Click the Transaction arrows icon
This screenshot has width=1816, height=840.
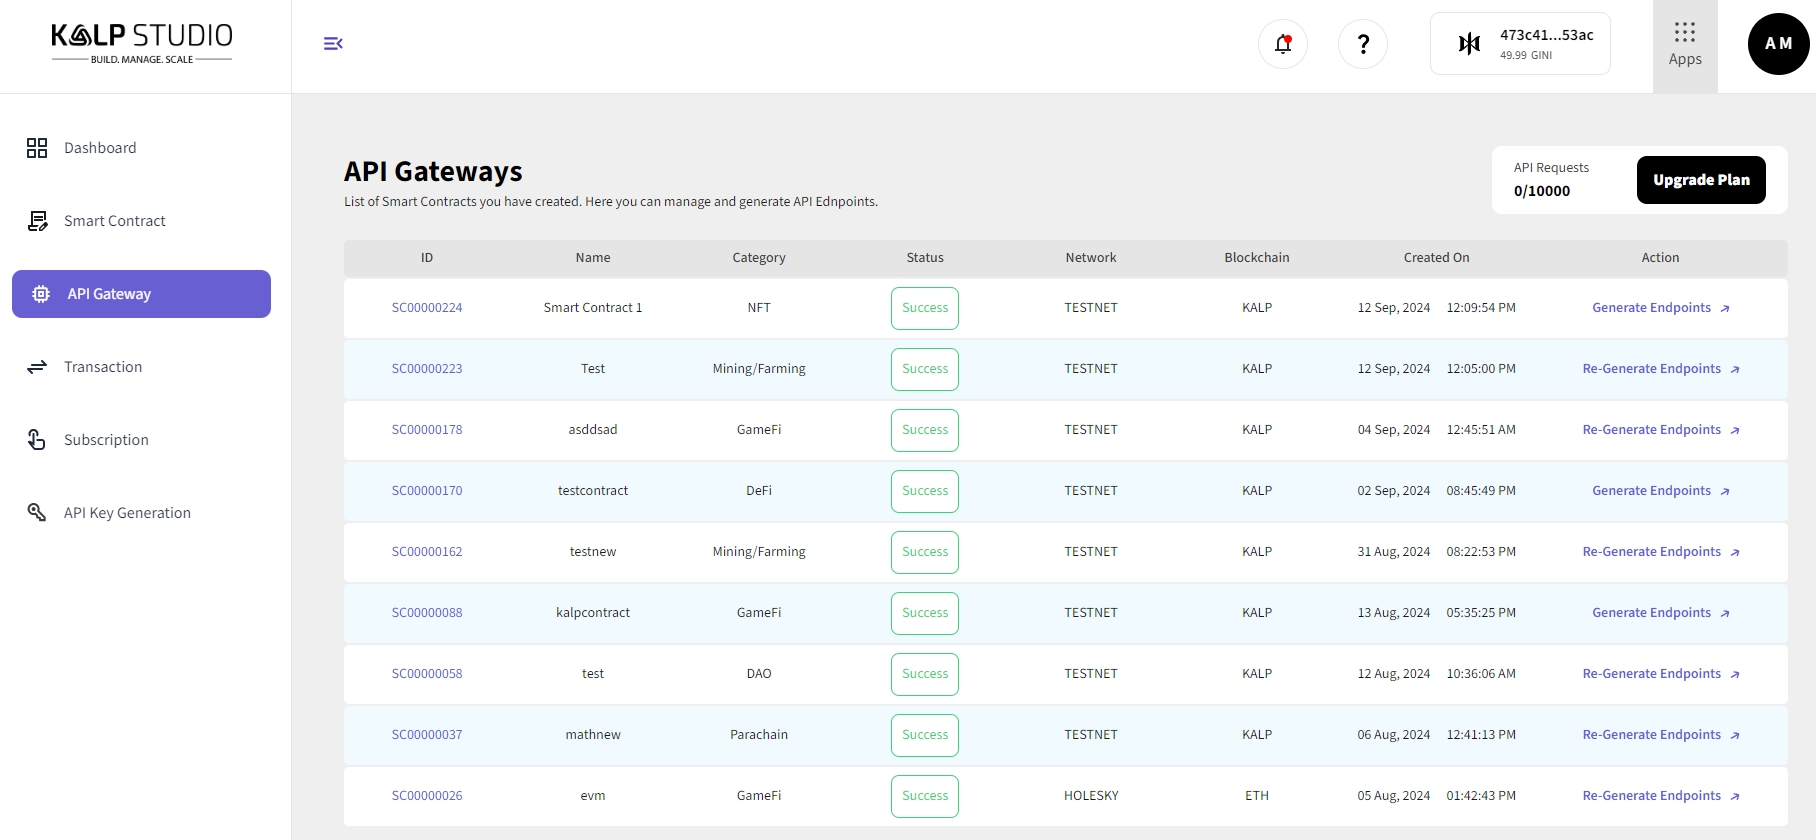click(x=37, y=367)
